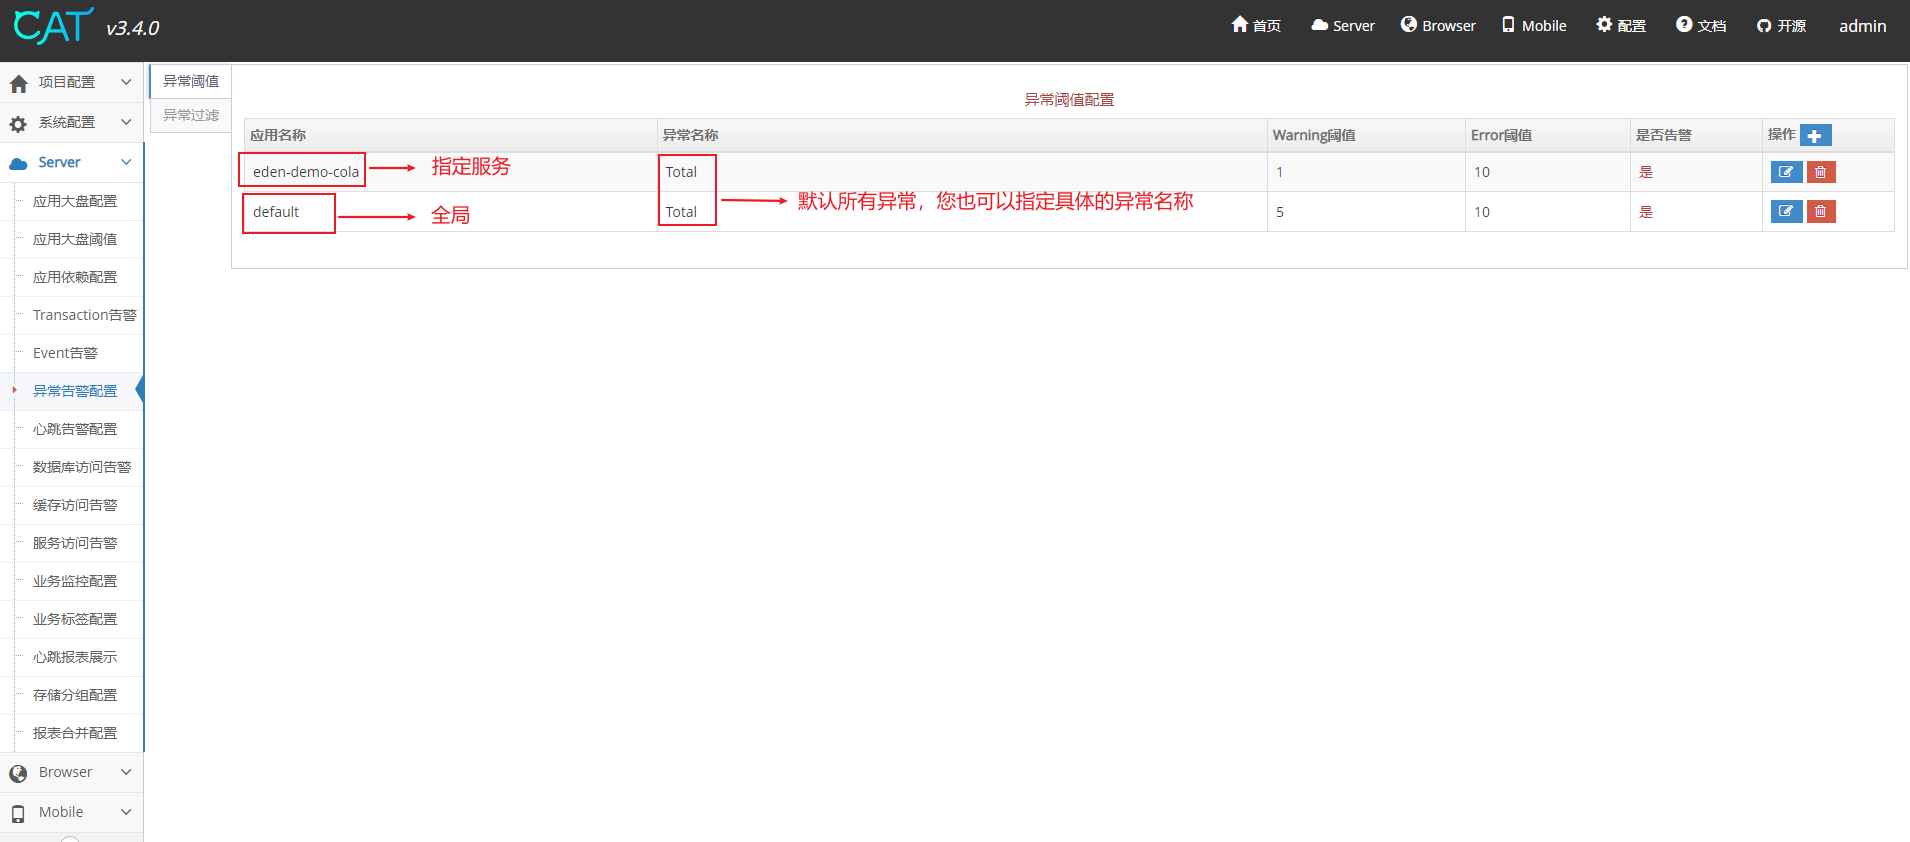Delete the eden-demo-cola threshold row
1910x842 pixels.
coord(1821,172)
